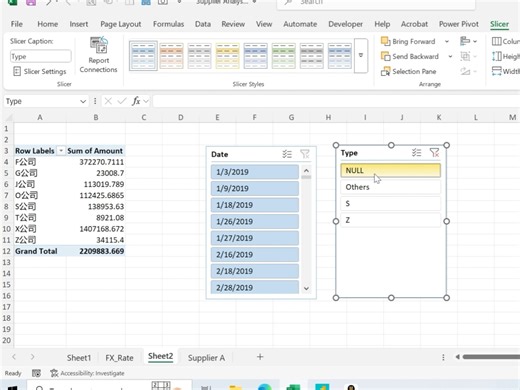Image resolution: width=520 pixels, height=390 pixels.
Task: Open Slicer Settings
Action: (40, 71)
